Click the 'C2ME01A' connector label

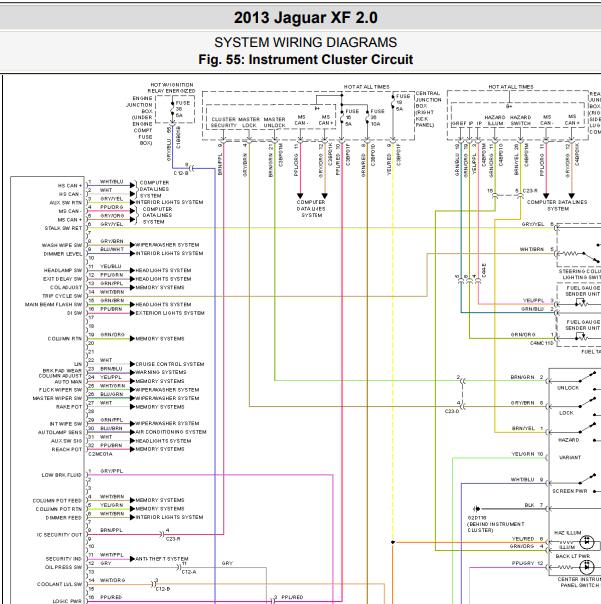[100, 454]
